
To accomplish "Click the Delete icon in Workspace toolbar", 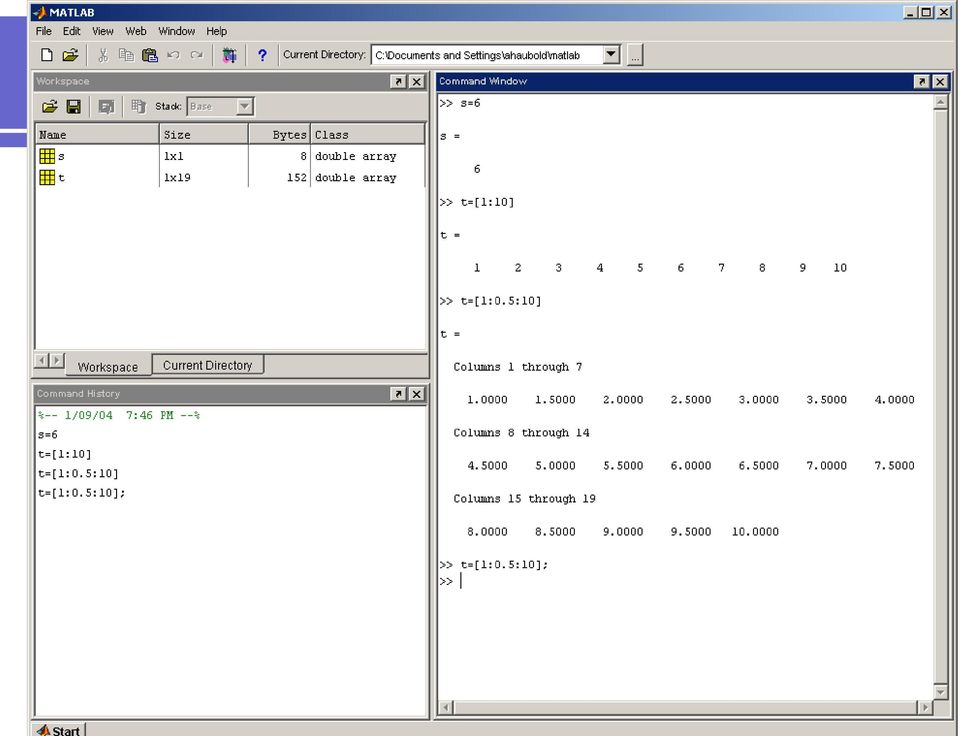I will [138, 107].
